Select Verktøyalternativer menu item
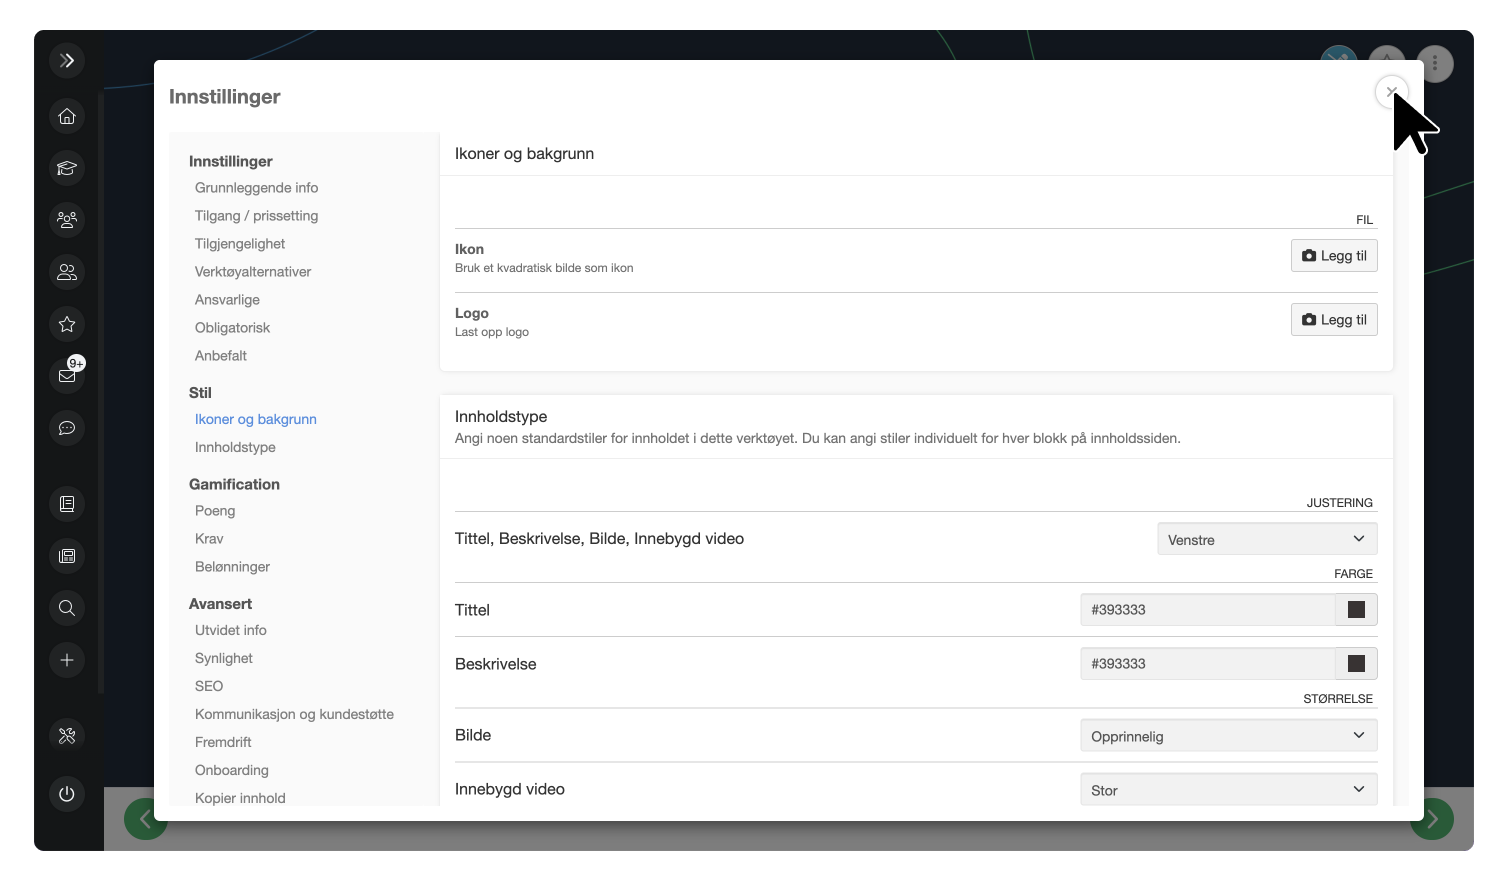The width and height of the screenshot is (1508, 881). tap(253, 272)
